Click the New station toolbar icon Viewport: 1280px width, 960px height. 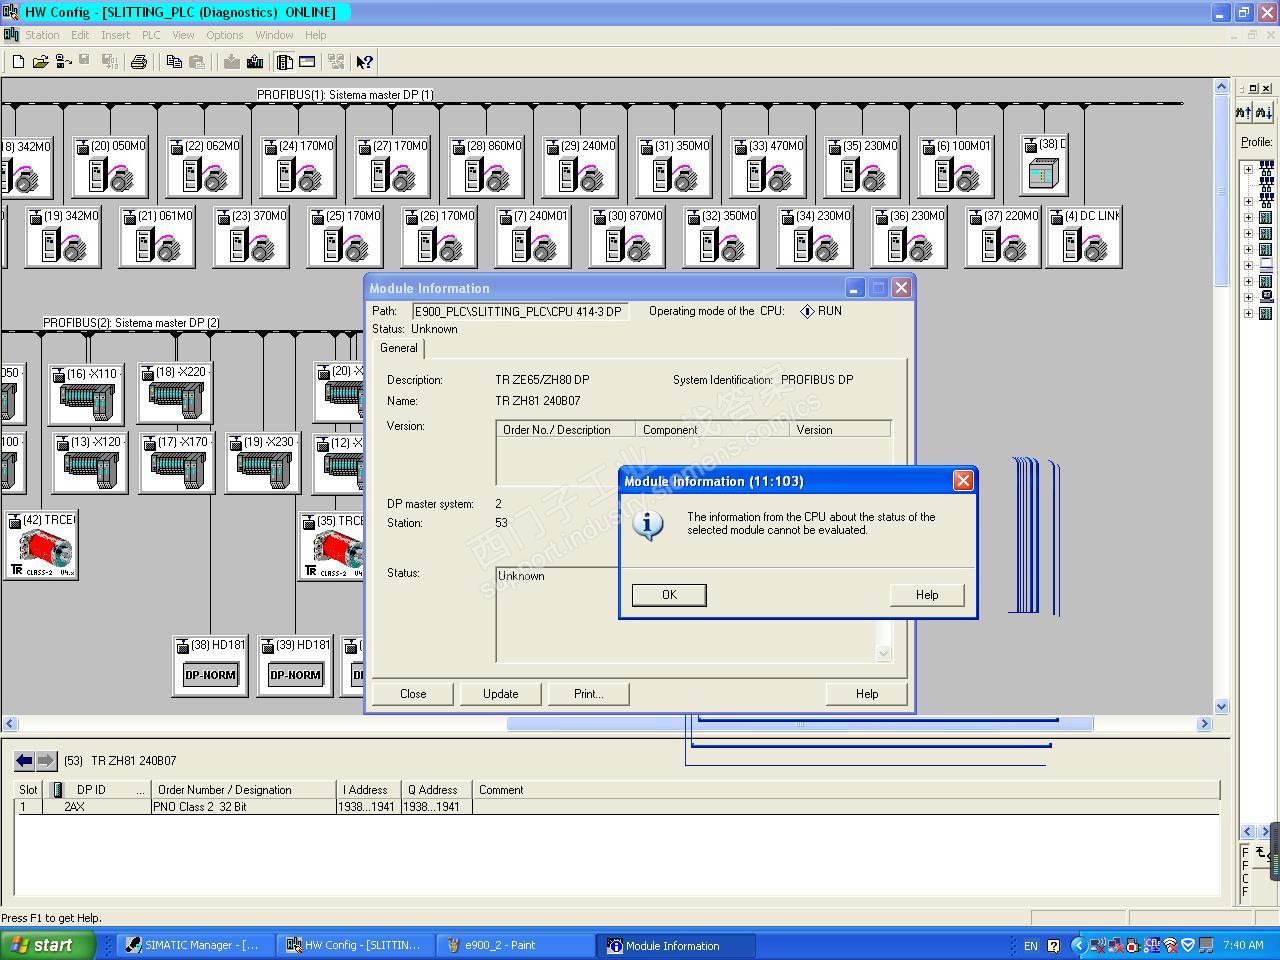click(x=18, y=62)
